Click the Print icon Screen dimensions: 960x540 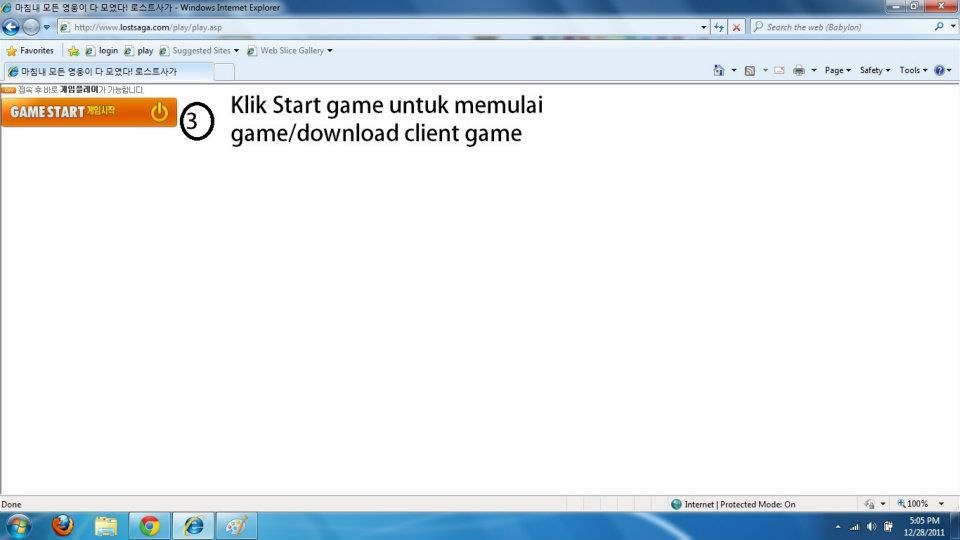coord(799,70)
